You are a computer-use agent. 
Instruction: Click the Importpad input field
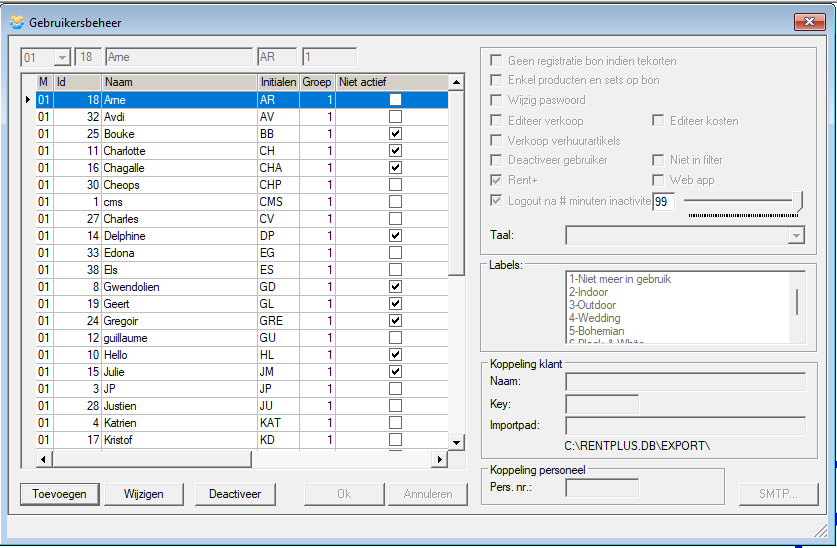click(x=686, y=426)
